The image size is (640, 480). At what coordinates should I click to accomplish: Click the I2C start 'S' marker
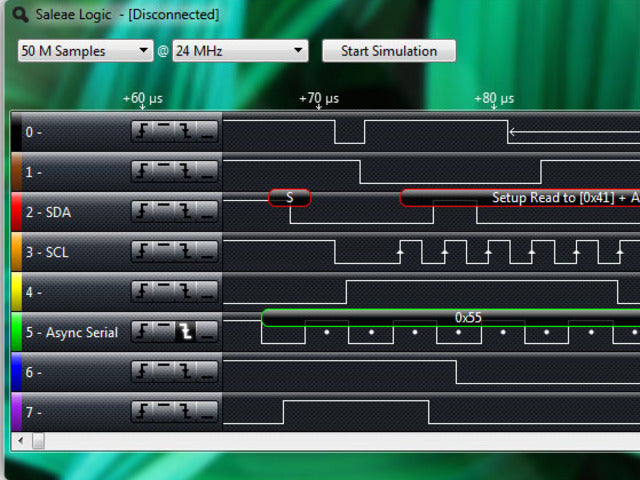[x=290, y=198]
